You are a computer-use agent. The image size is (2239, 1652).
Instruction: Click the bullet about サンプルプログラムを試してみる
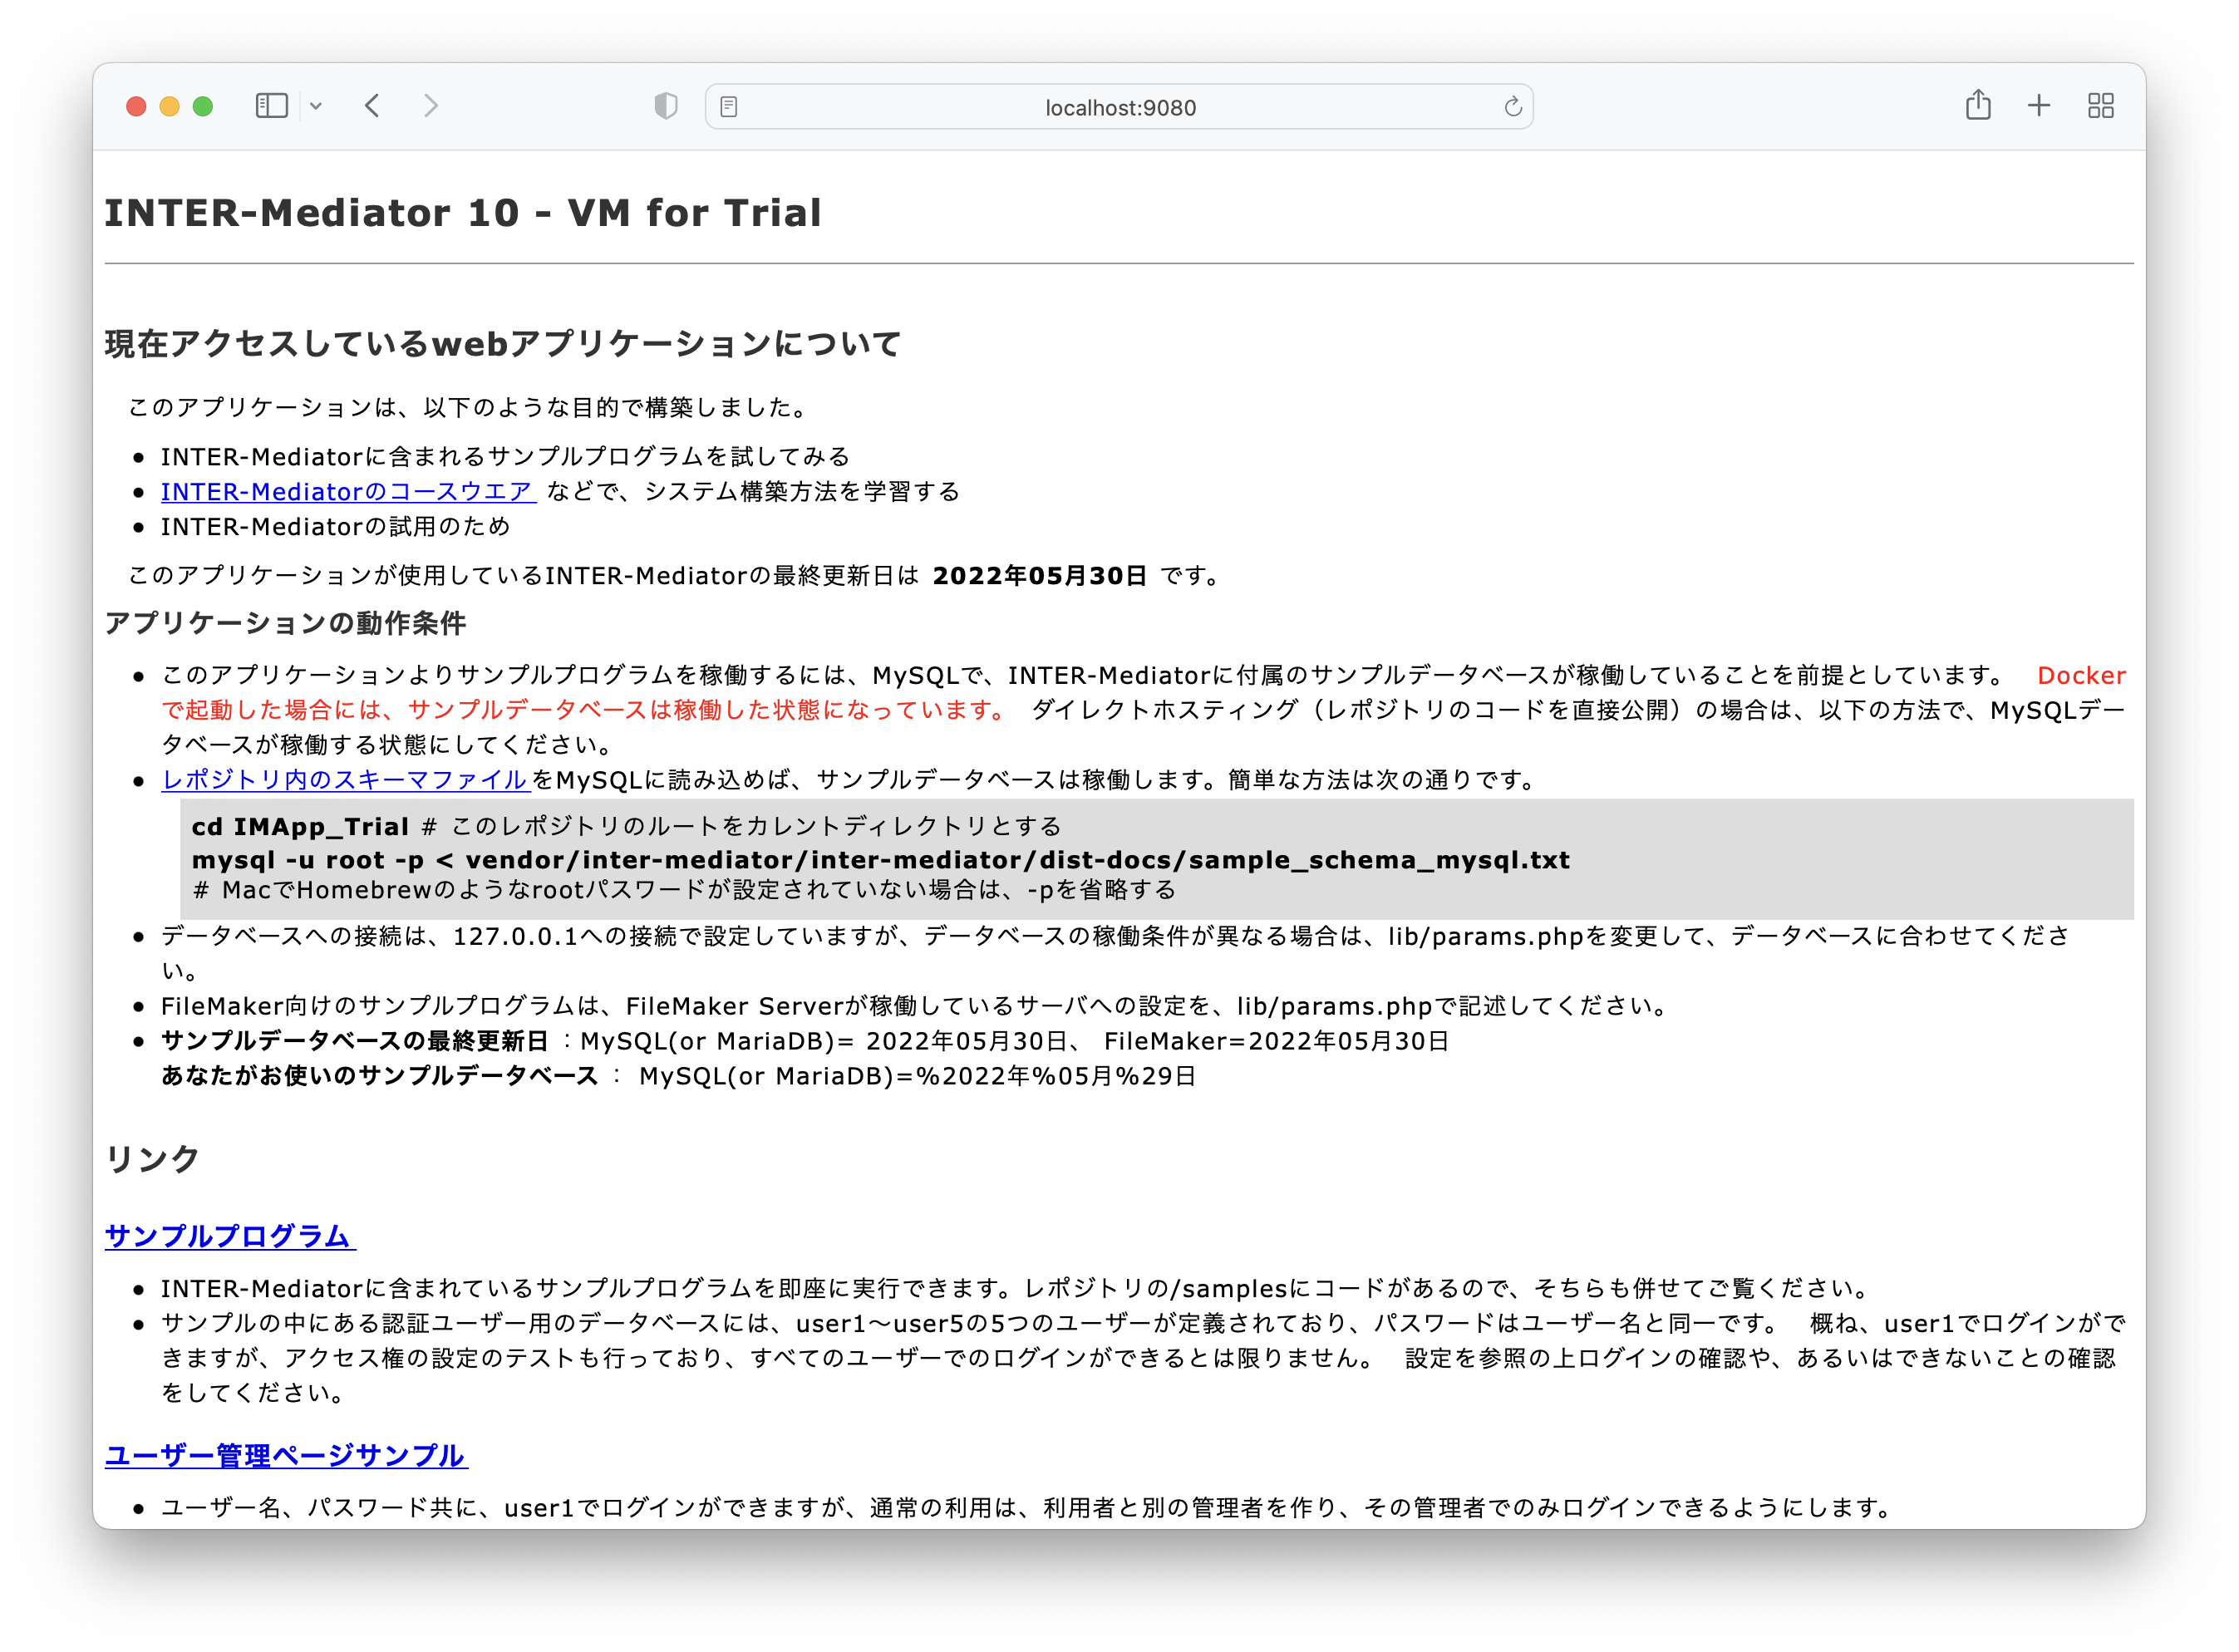505,457
